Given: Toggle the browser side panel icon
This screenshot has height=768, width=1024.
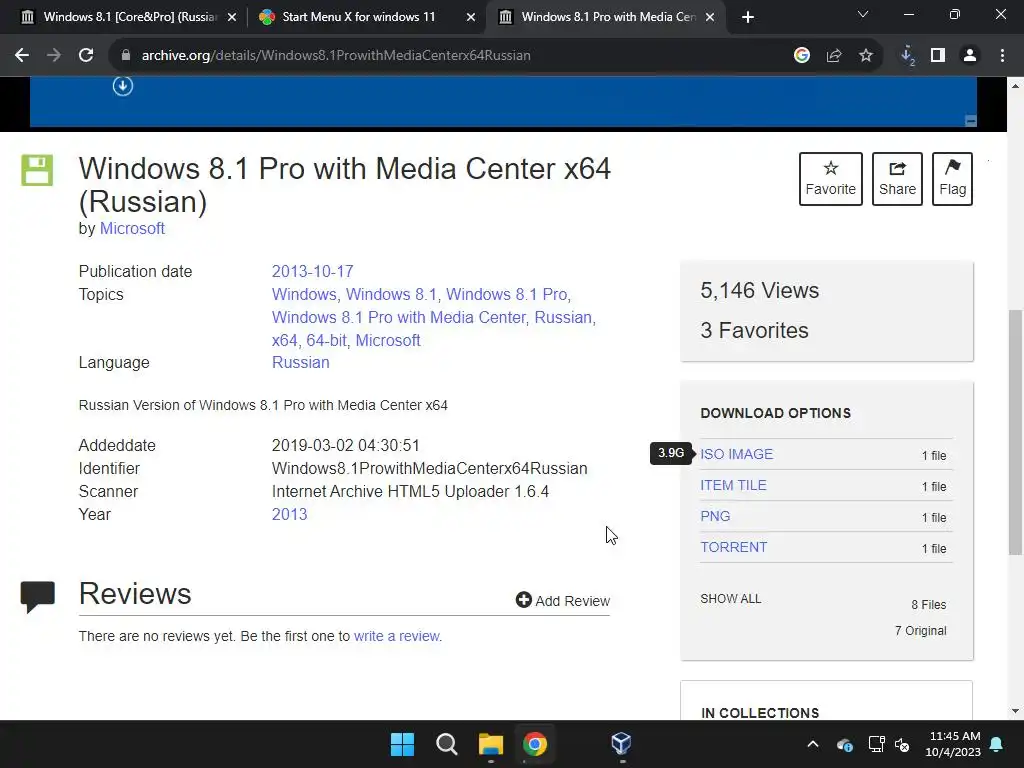Looking at the screenshot, I should click(x=938, y=56).
